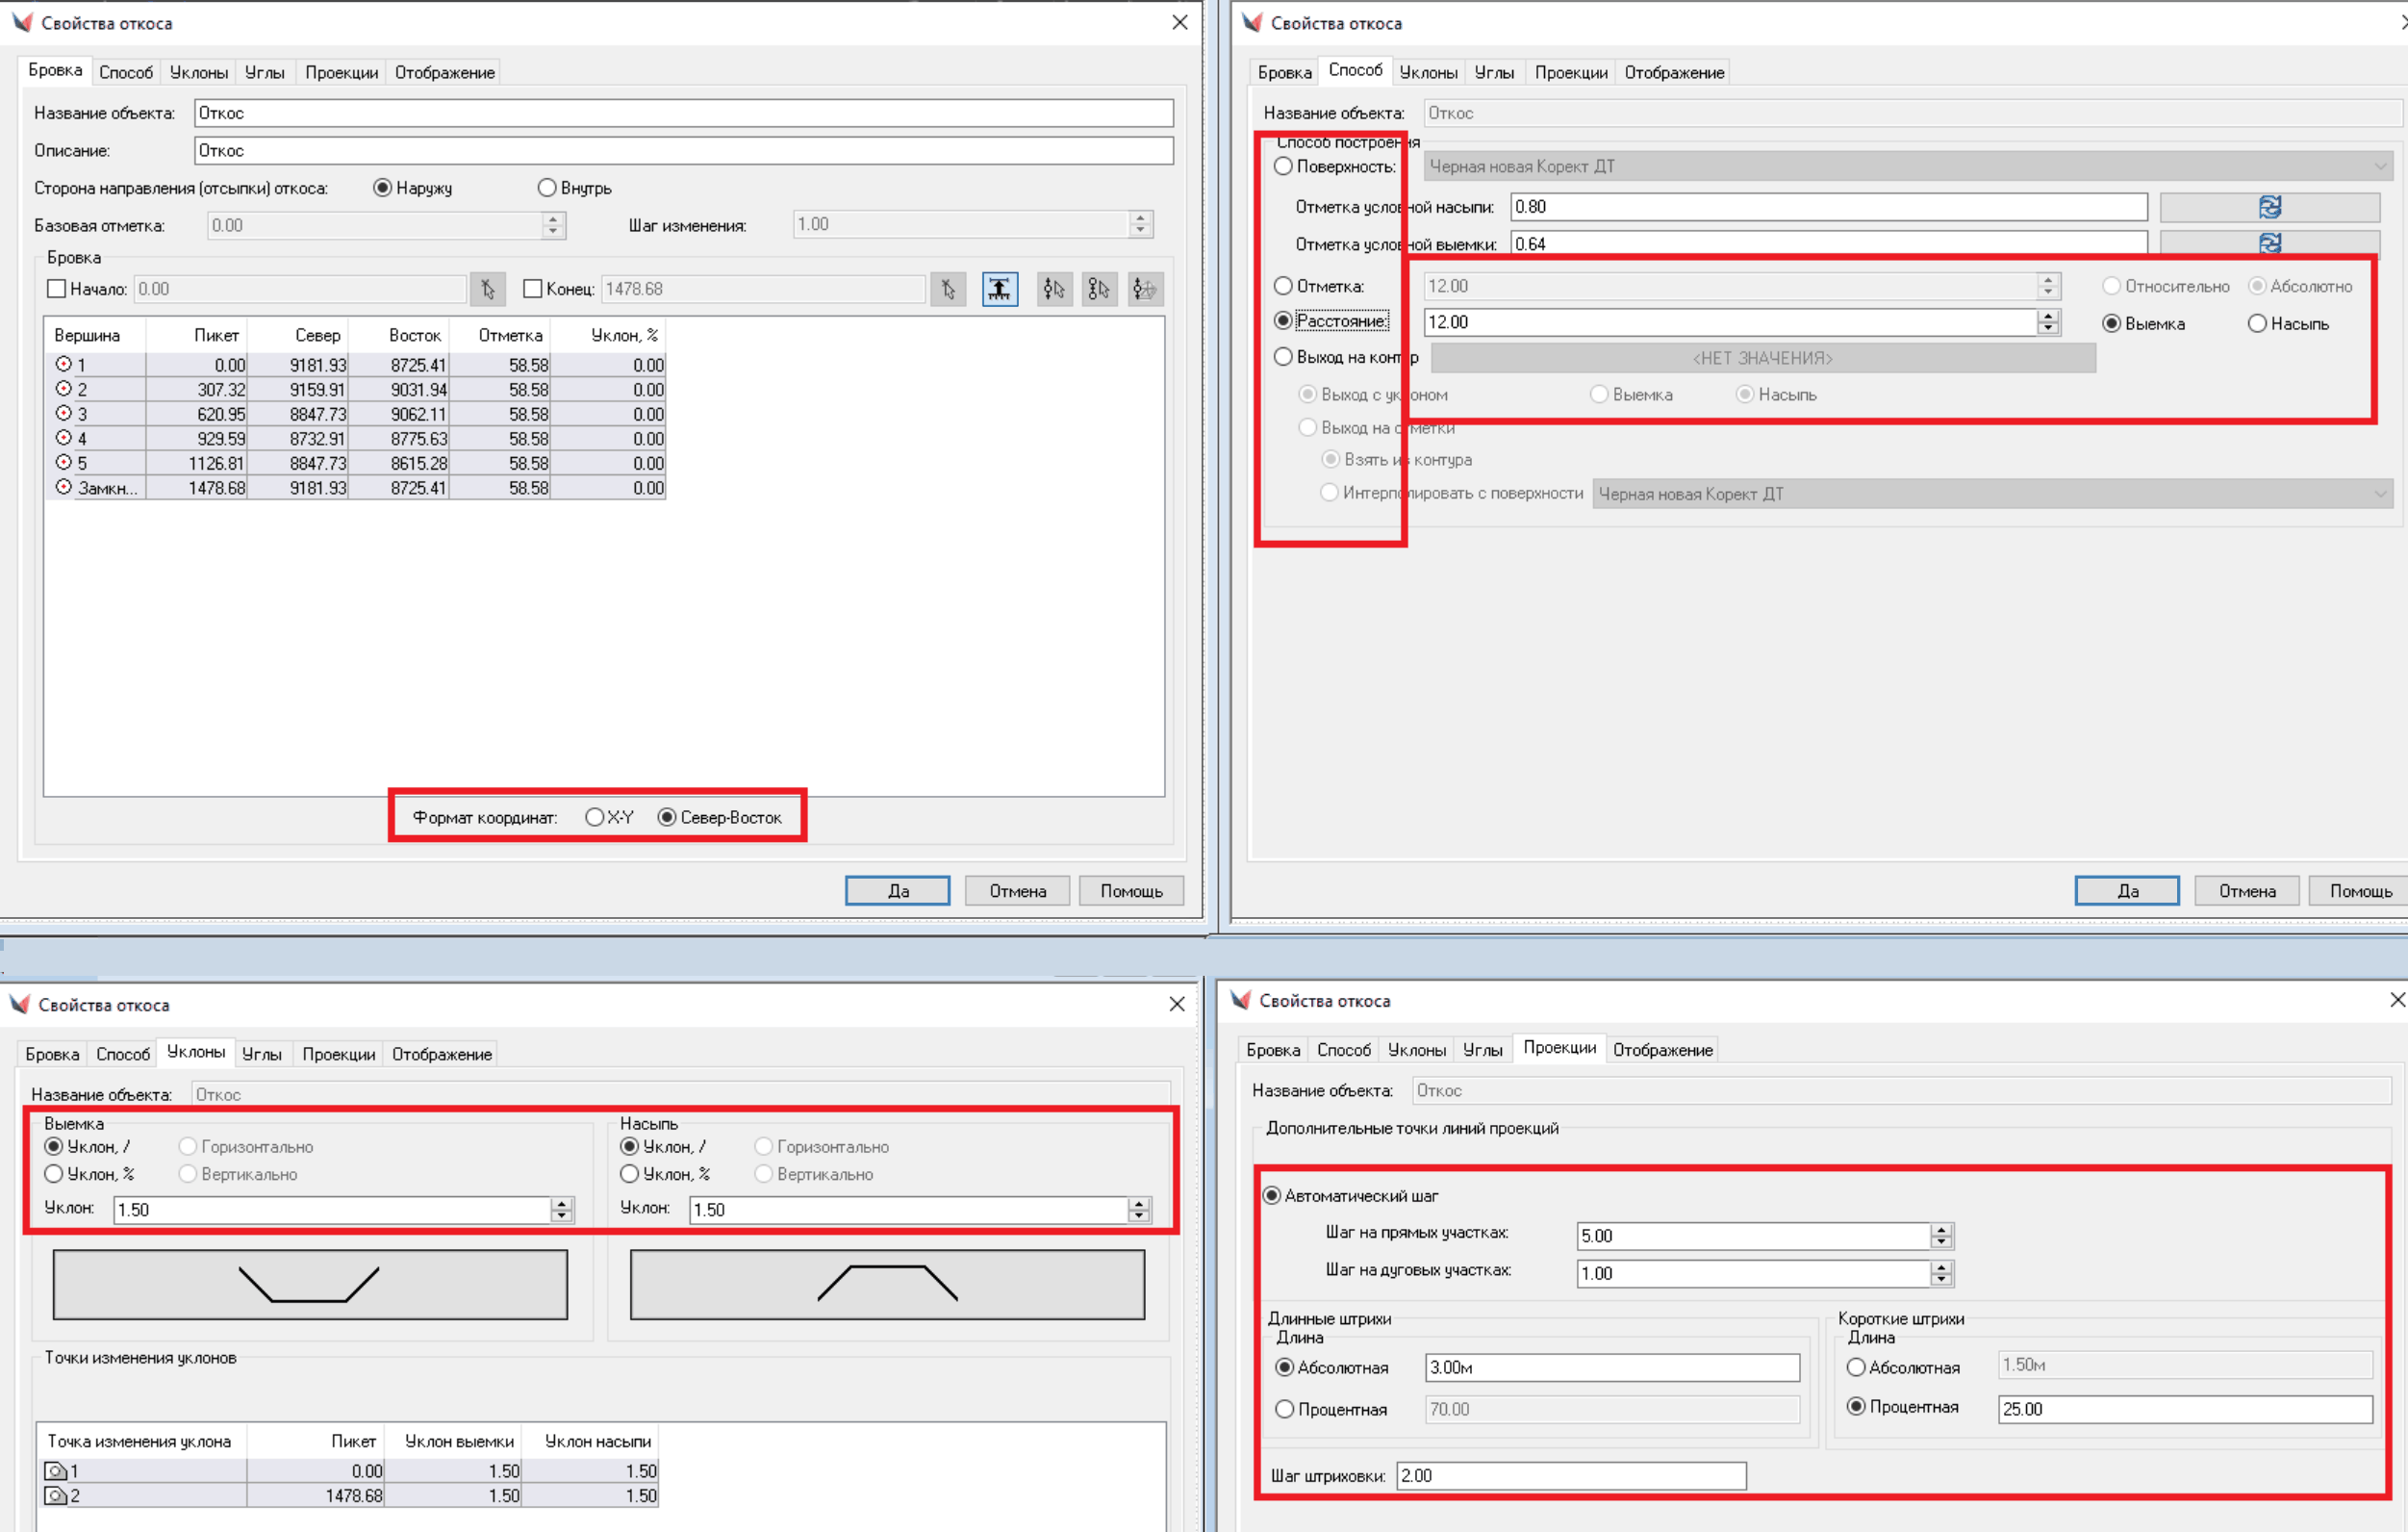Open the Углы tab in bottom-left dialog

[x=262, y=1054]
